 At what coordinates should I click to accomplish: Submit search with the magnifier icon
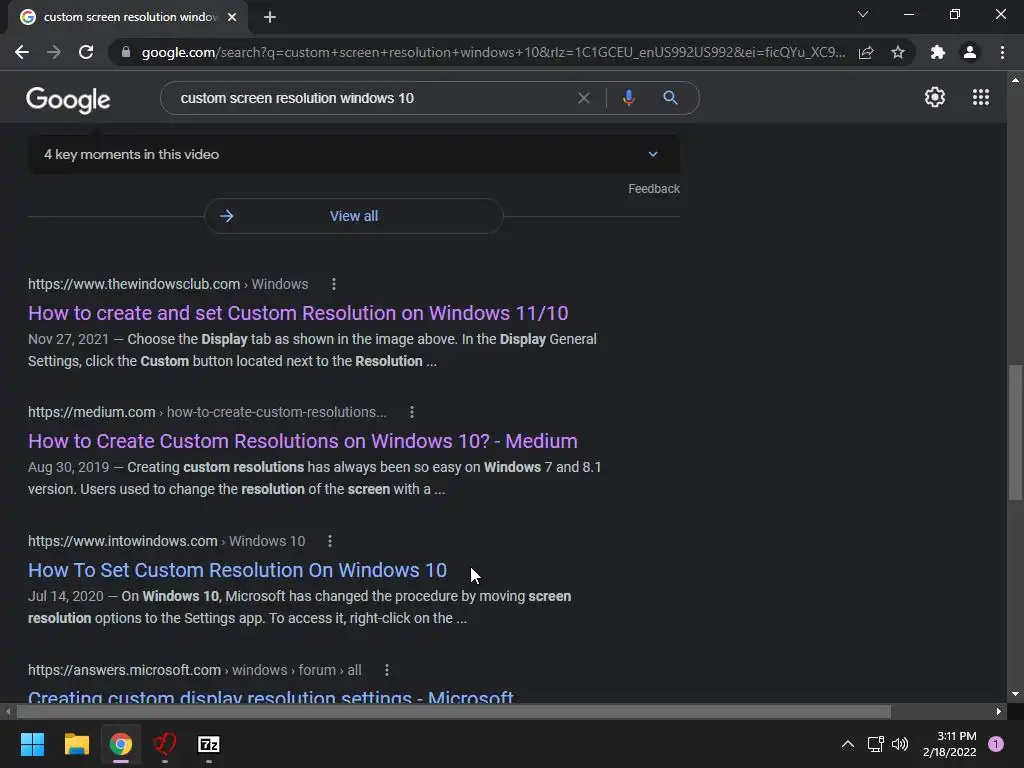(670, 98)
